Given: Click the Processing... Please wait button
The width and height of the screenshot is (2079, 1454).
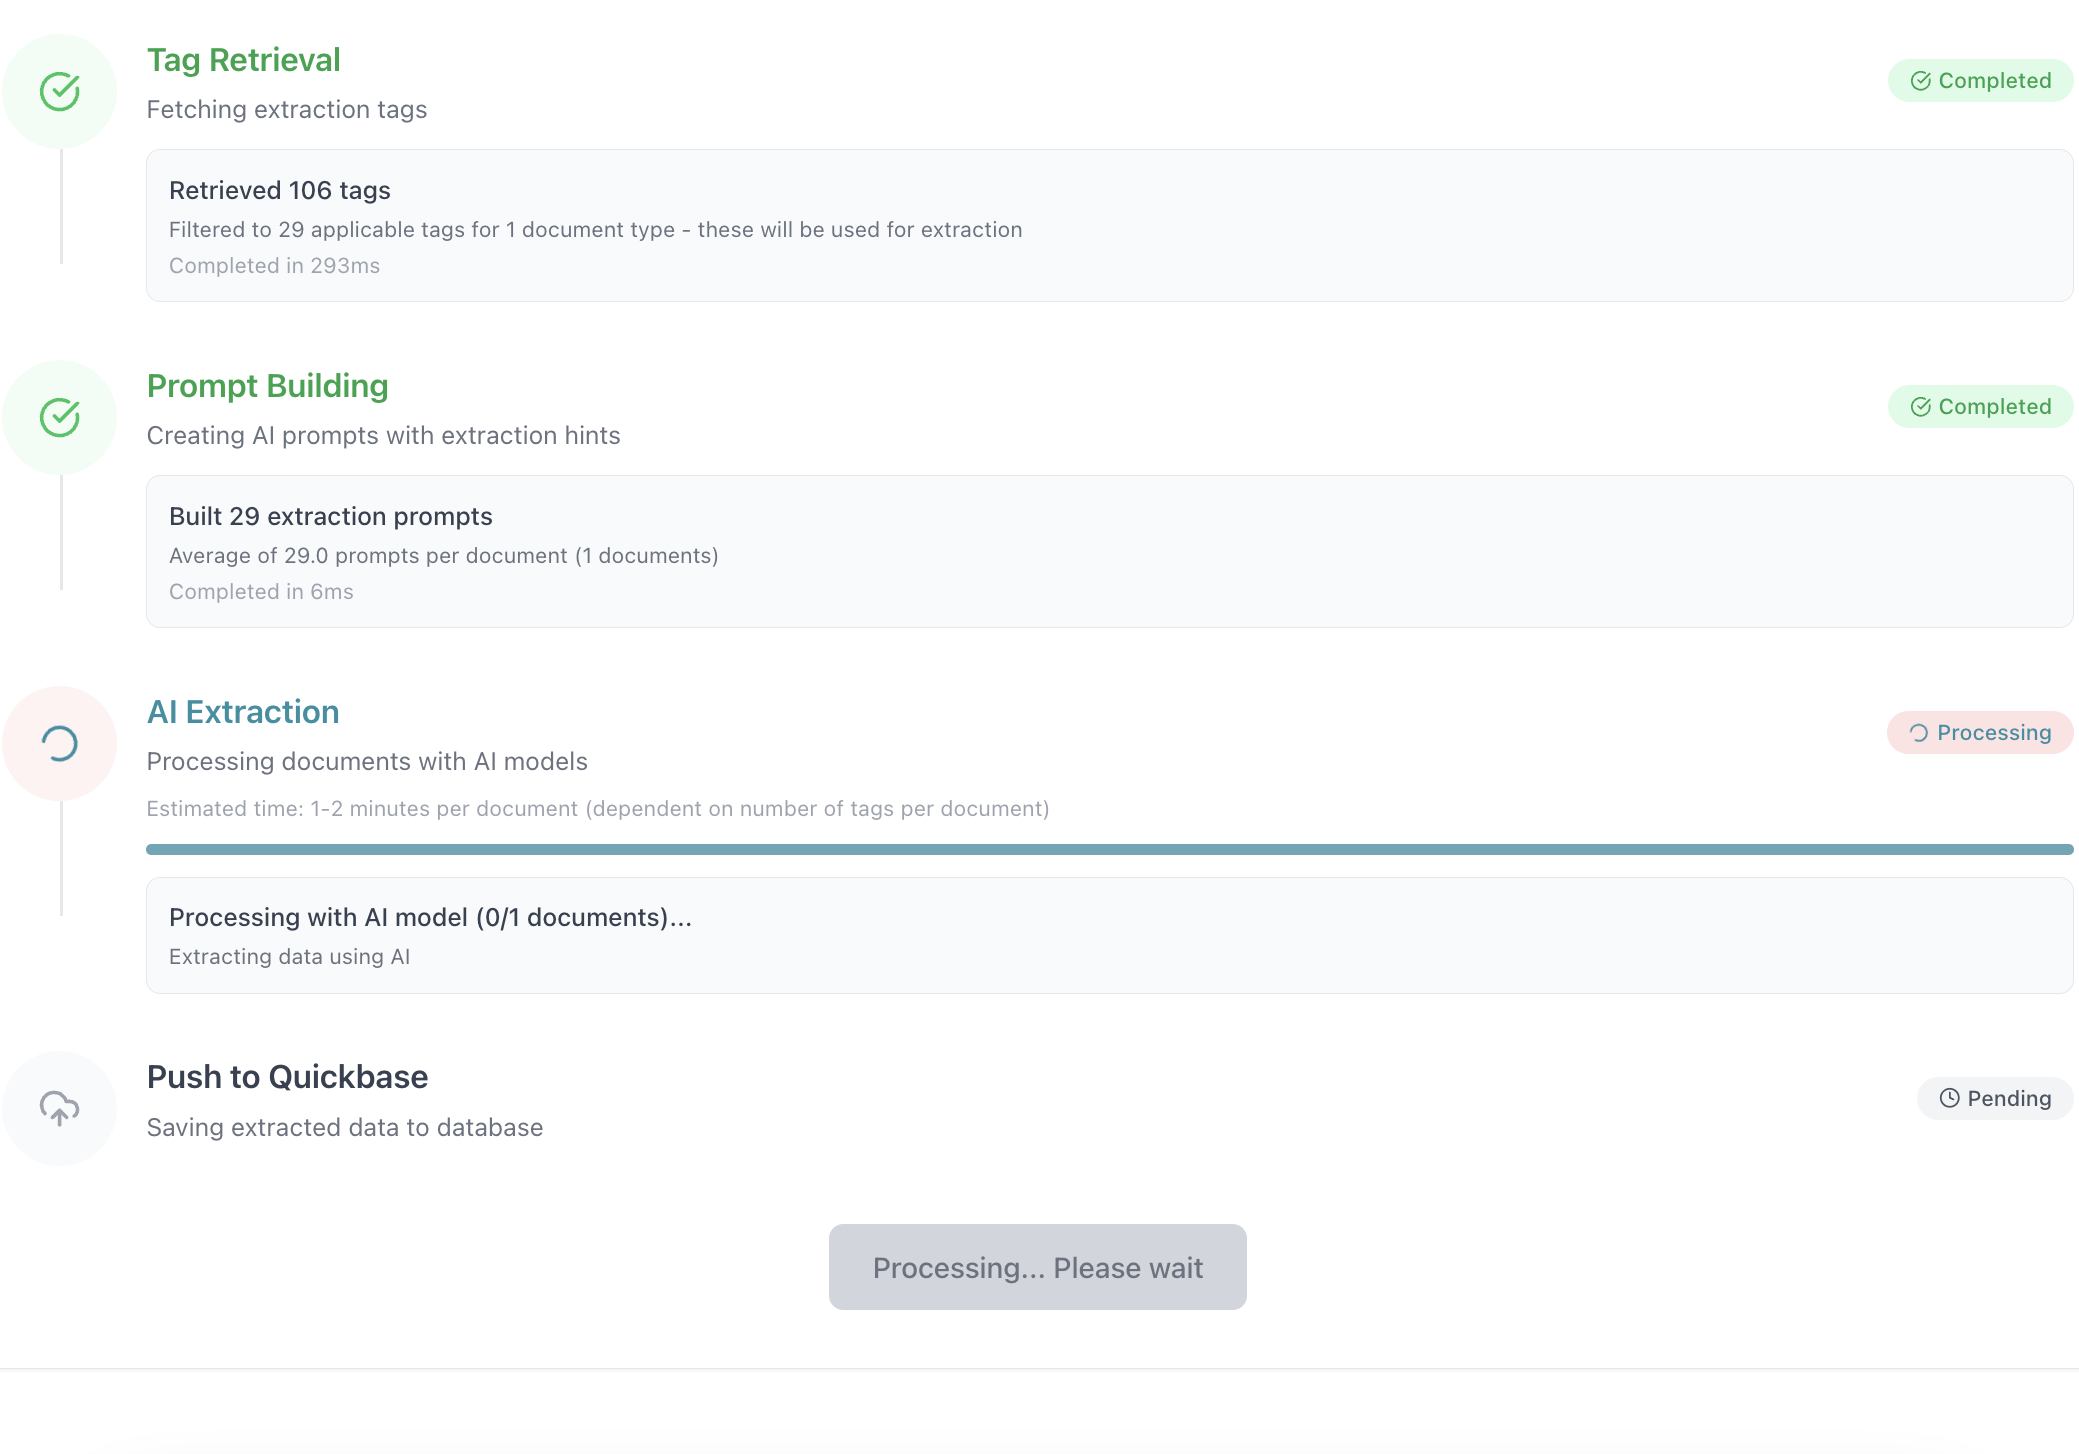Looking at the screenshot, I should 1037,1267.
